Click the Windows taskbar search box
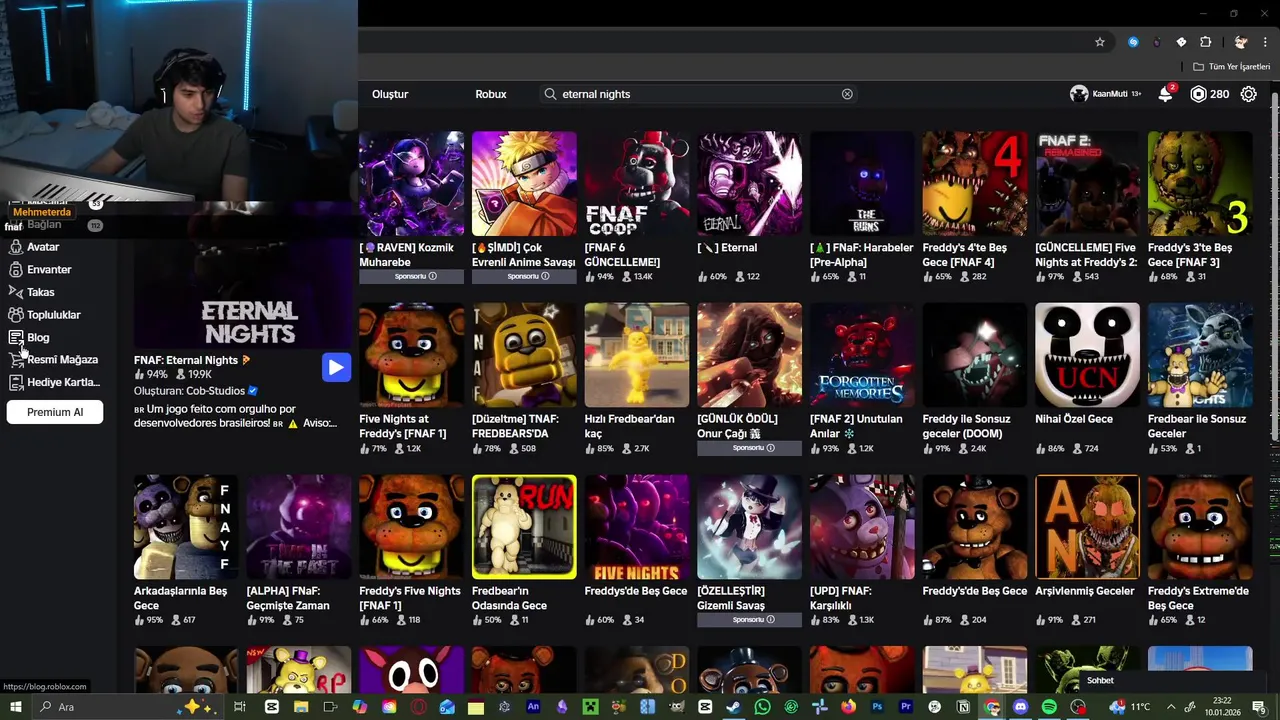The height and width of the screenshot is (720, 1280). click(x=128, y=707)
